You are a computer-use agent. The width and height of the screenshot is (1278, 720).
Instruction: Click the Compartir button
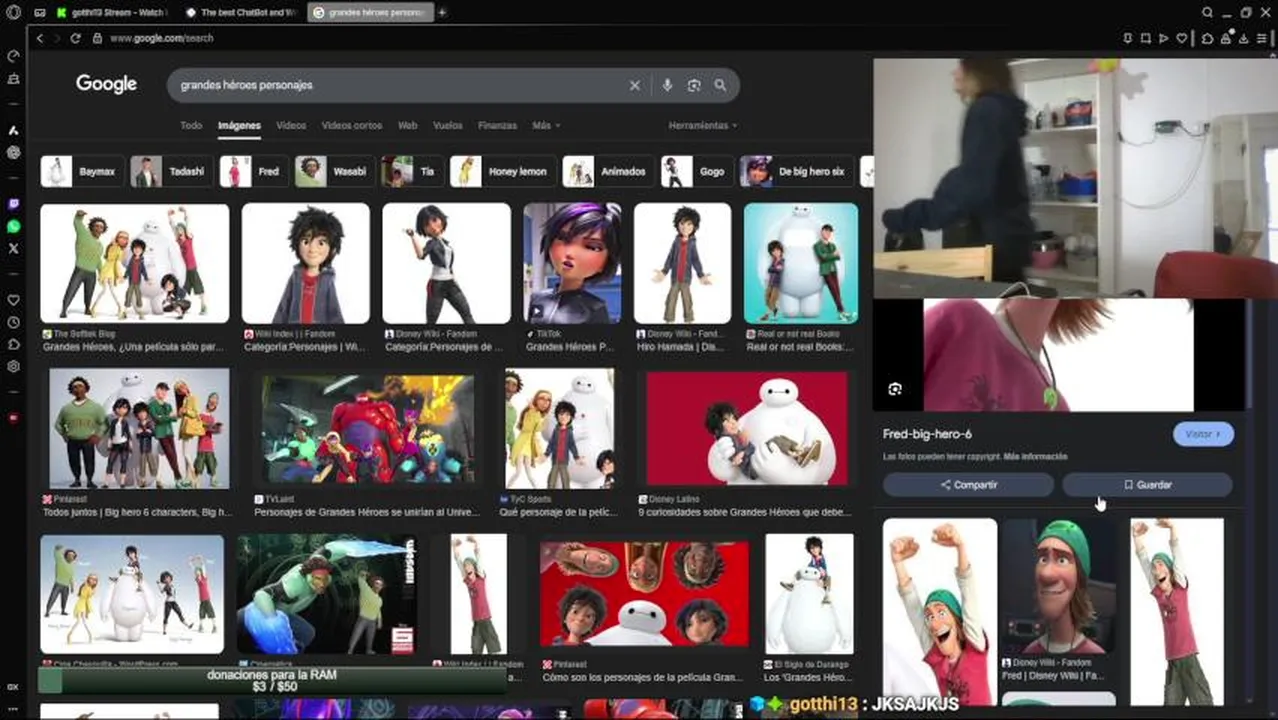968,485
